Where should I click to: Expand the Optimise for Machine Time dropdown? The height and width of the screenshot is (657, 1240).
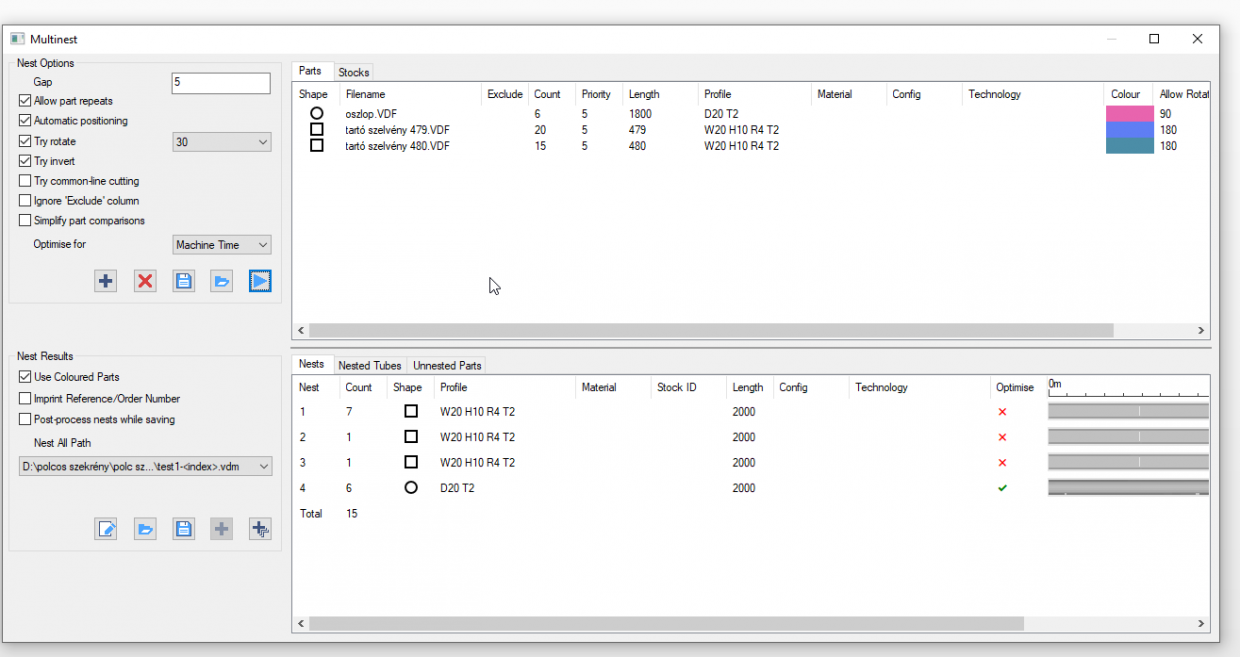click(x=221, y=245)
